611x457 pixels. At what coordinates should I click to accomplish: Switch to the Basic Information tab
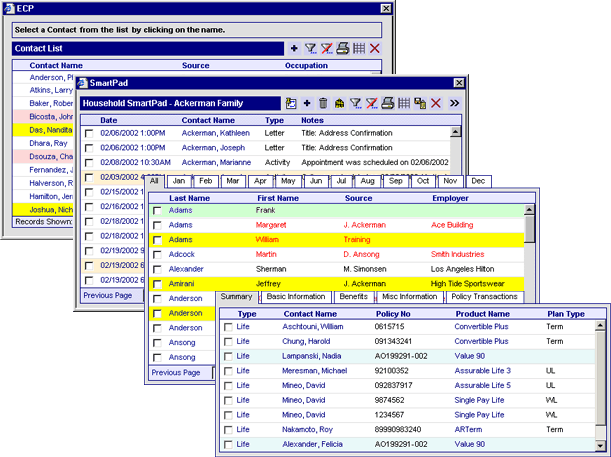pos(295,297)
